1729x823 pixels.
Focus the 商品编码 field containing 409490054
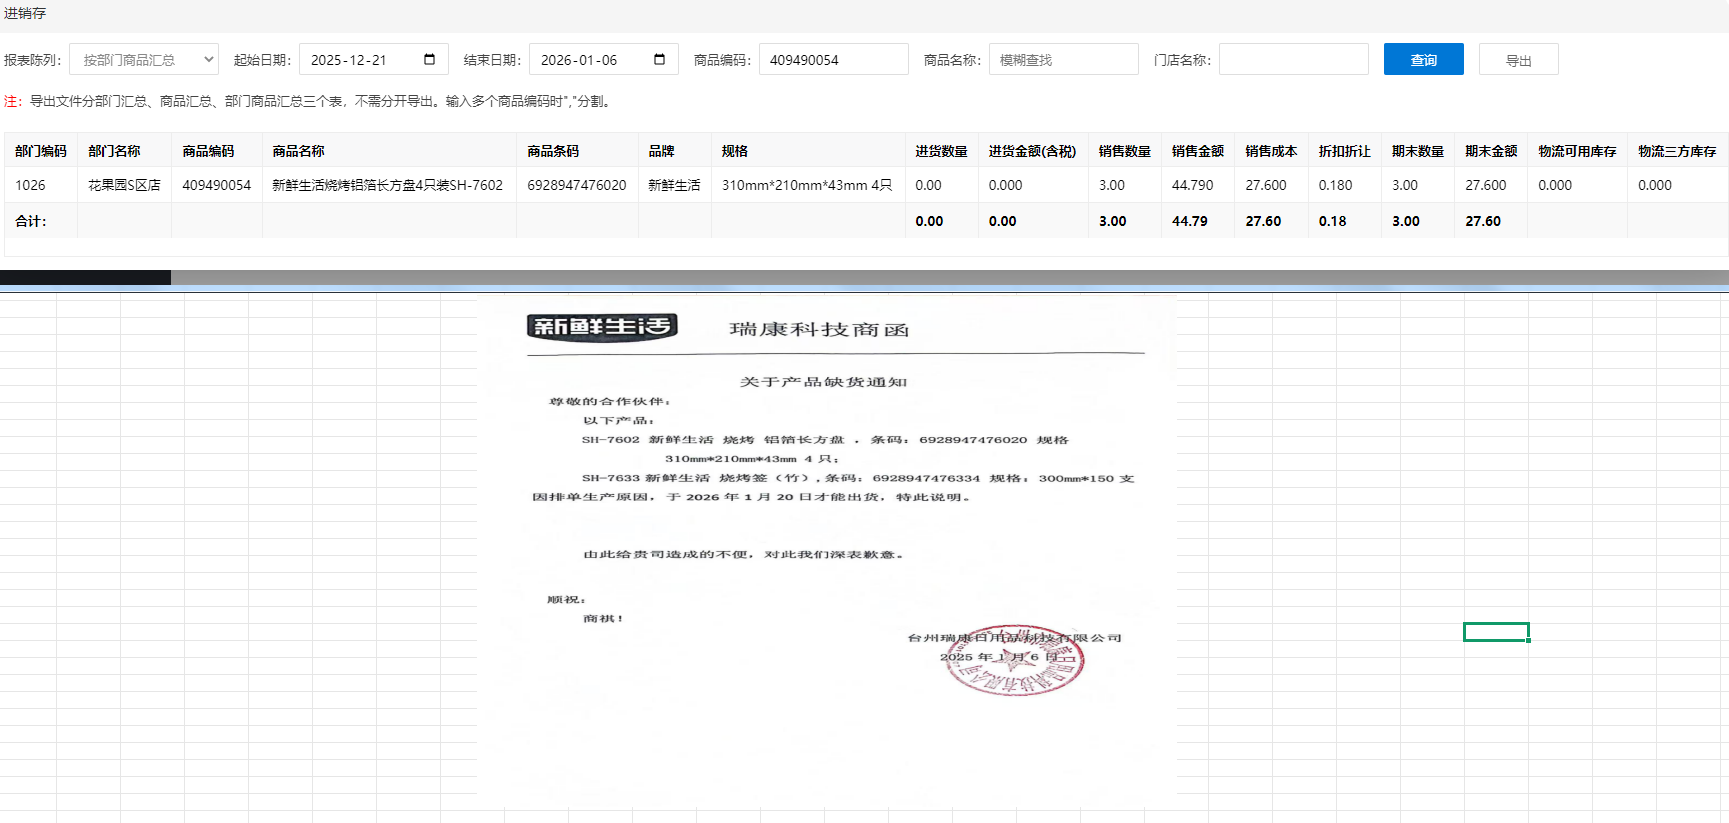[x=833, y=60]
